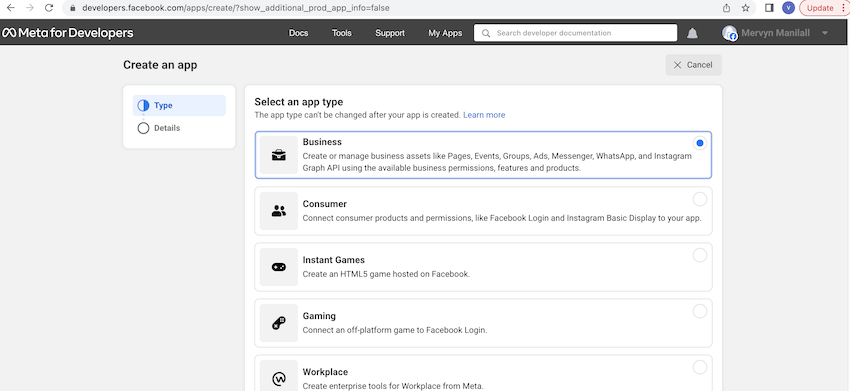Screen dimensions: 850x391
Task: Go to My Apps
Action: (x=445, y=33)
